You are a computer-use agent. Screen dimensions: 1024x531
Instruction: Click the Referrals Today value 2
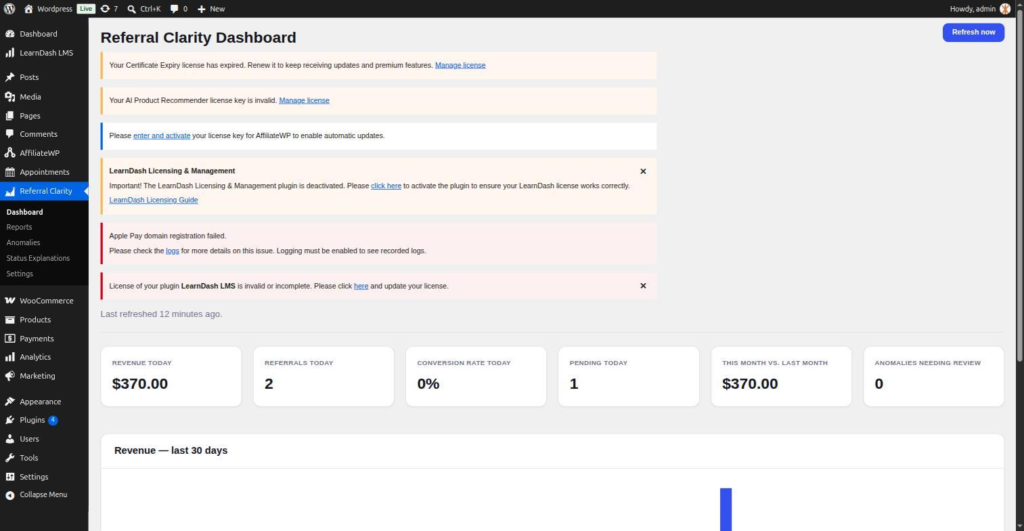pyautogui.click(x=268, y=384)
